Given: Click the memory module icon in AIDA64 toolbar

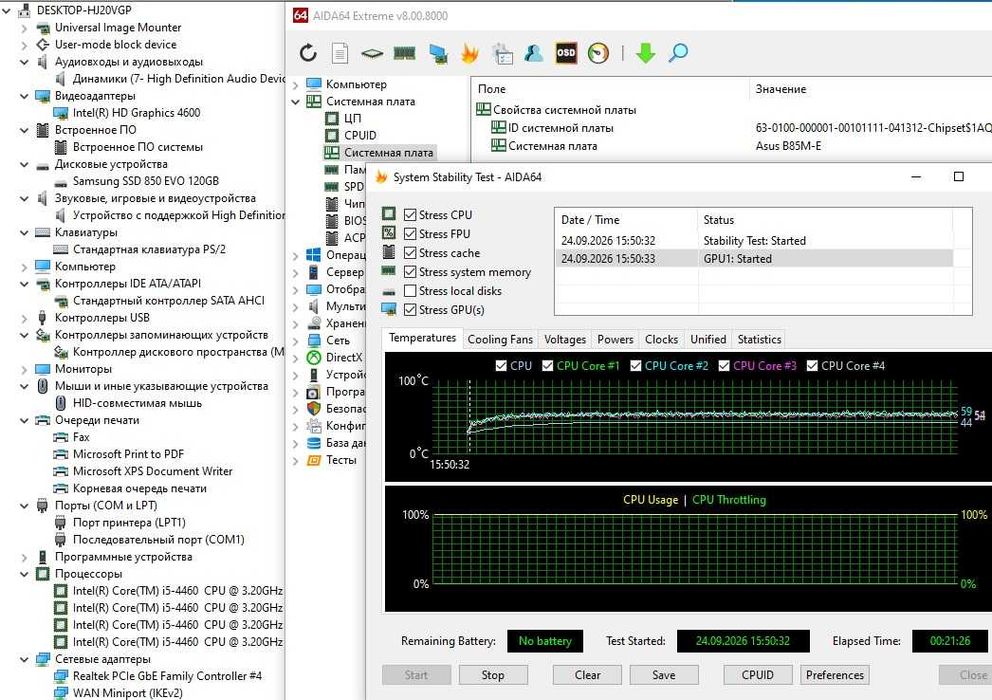Looking at the screenshot, I should point(404,53).
